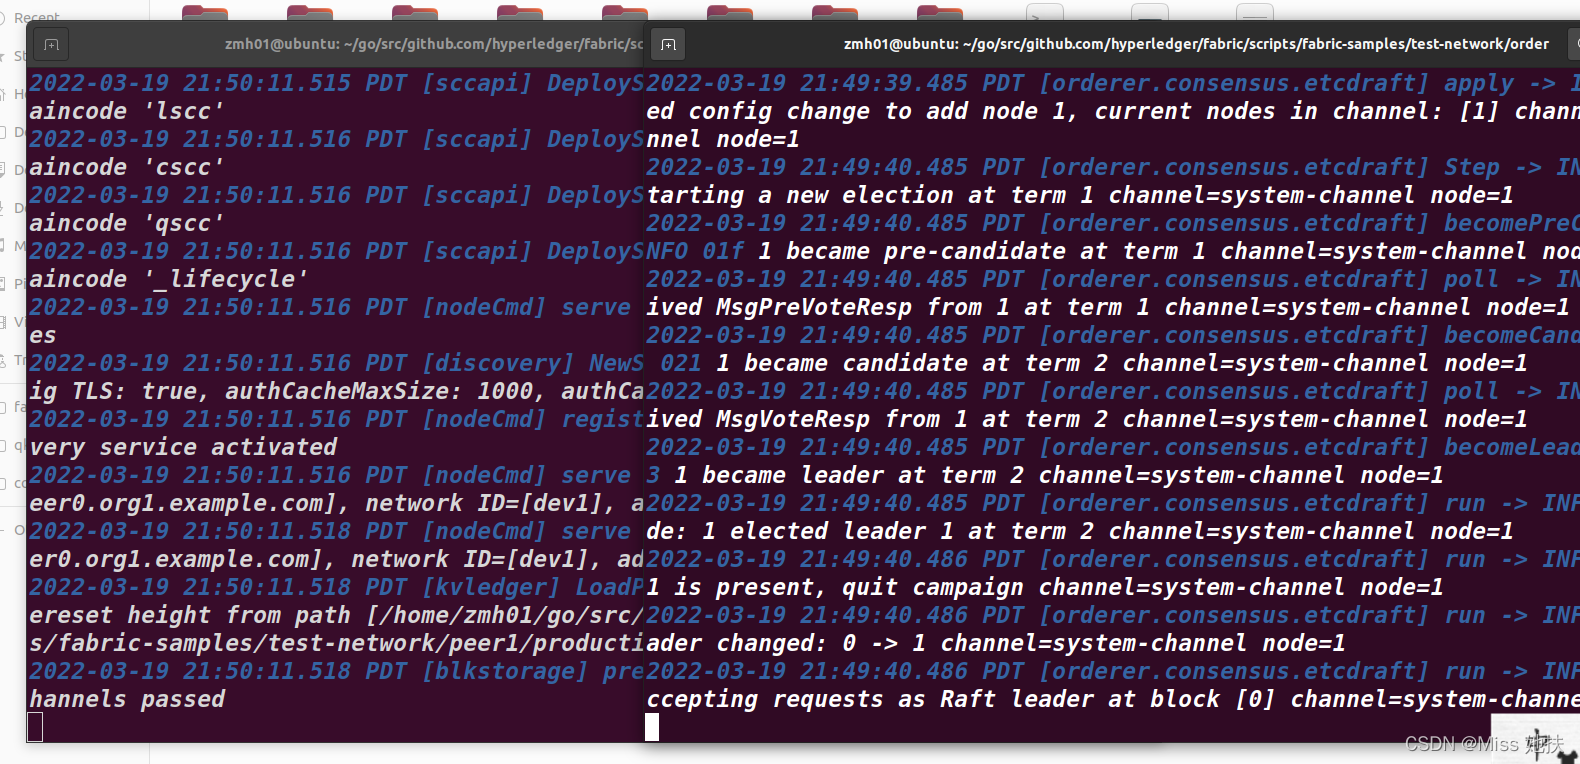Viewport: 1580px width, 764px height.
Task: Click the line "aincode '_lifecycle'"
Action: pos(168,279)
